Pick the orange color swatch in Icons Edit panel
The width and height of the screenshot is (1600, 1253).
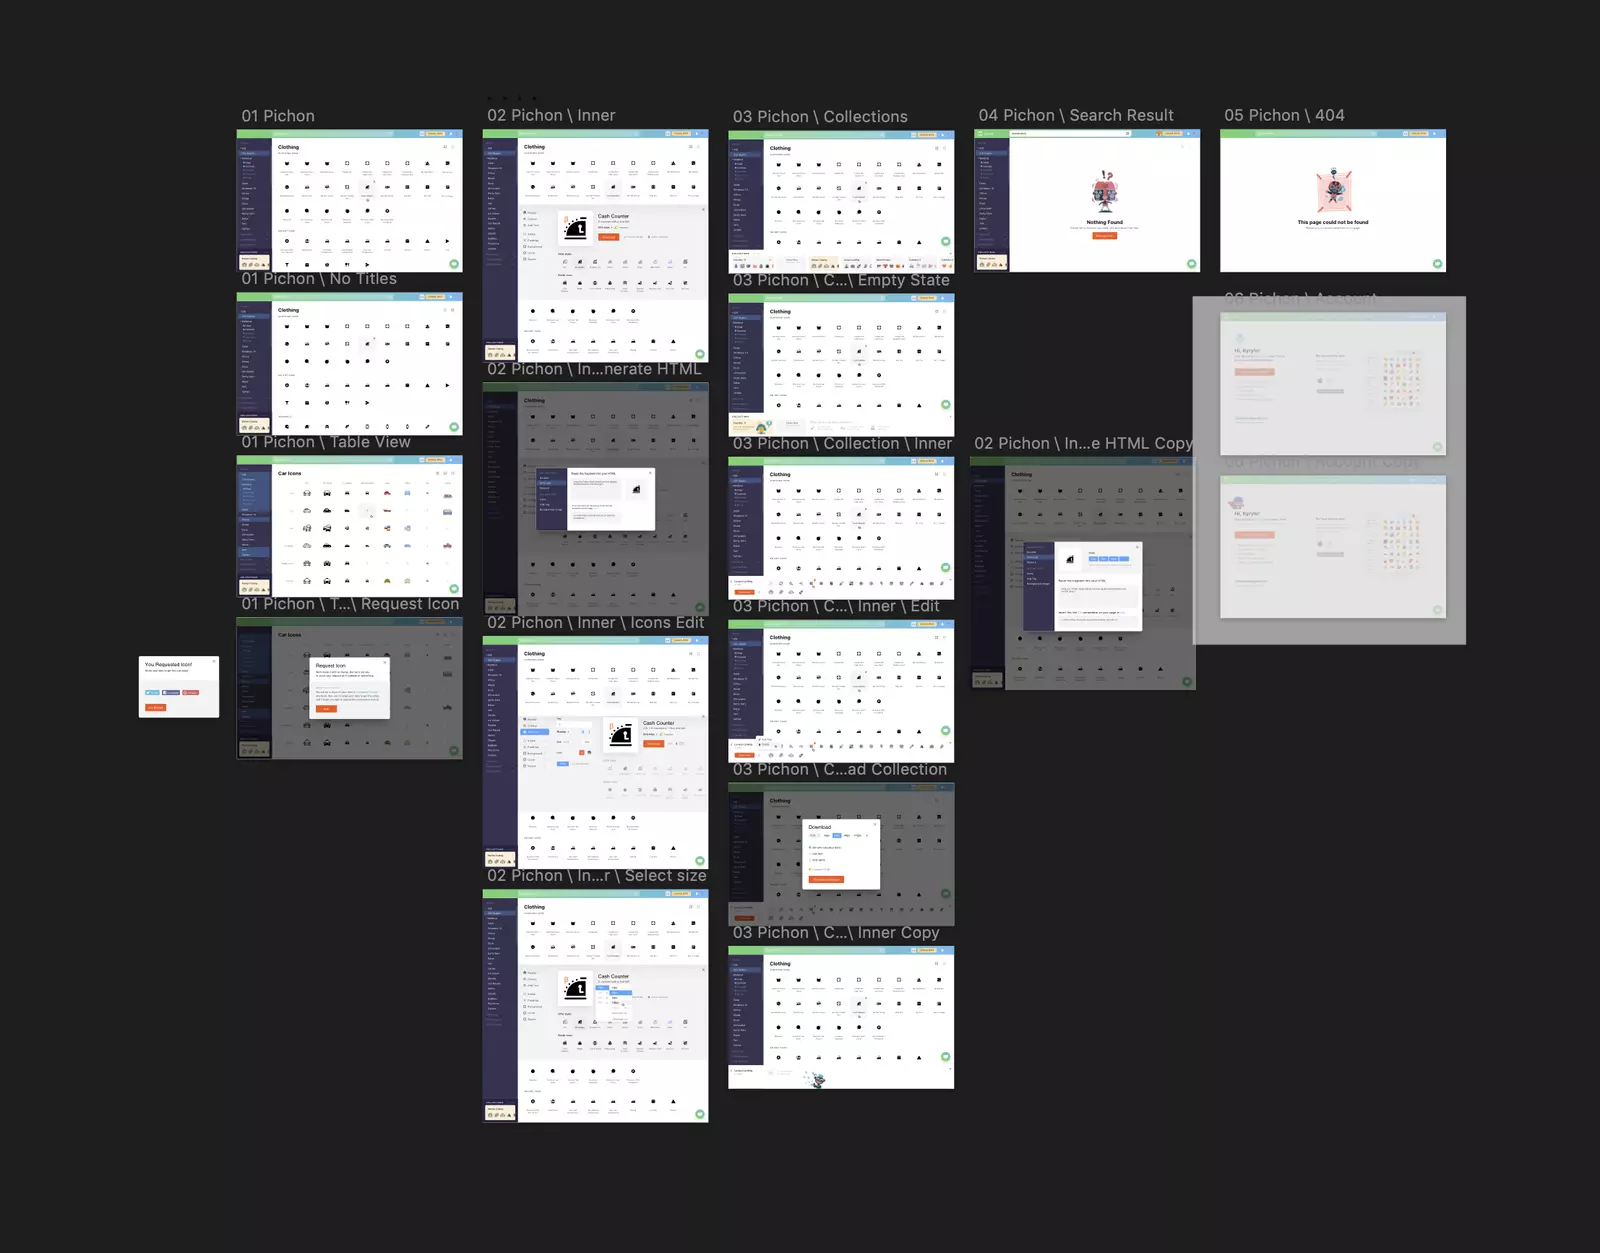coord(582,752)
